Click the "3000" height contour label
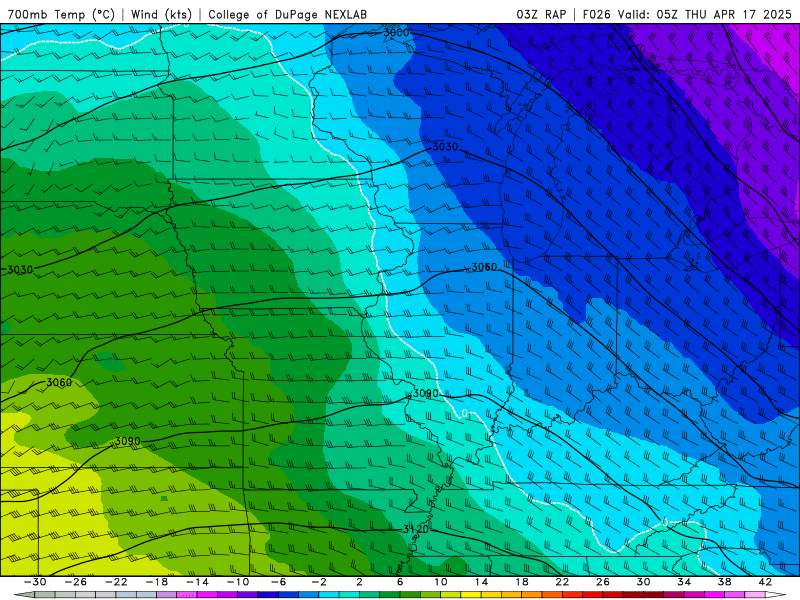The image size is (800, 600). [x=396, y=33]
